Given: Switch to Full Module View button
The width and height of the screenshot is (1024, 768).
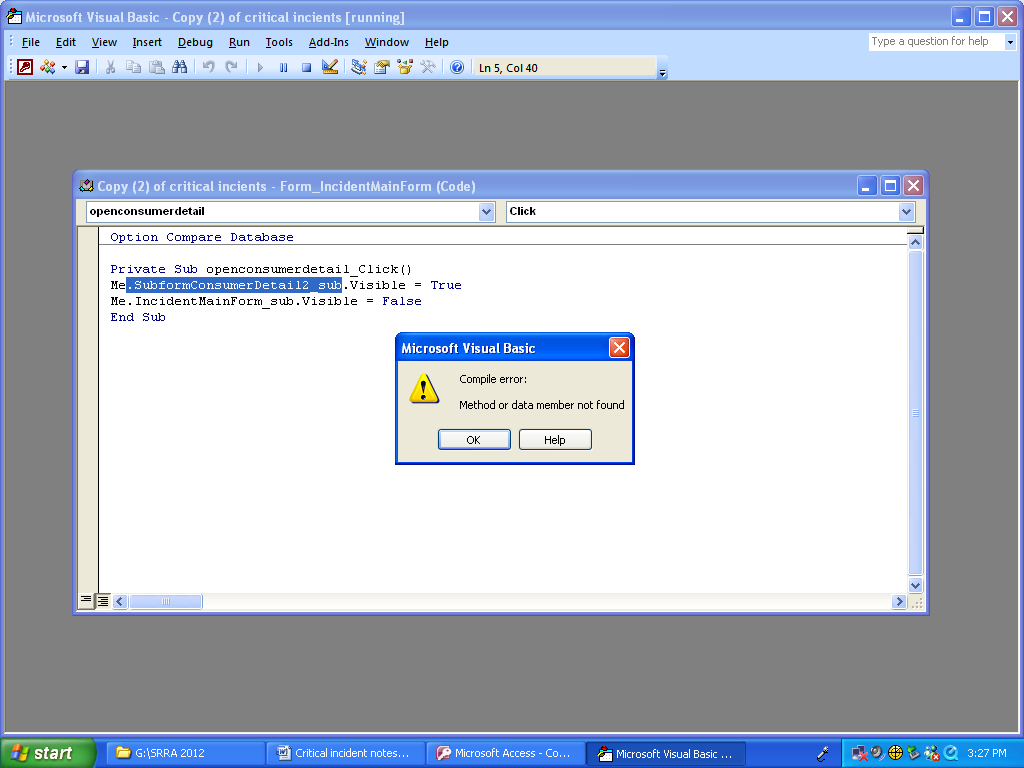Looking at the screenshot, I should tap(103, 601).
